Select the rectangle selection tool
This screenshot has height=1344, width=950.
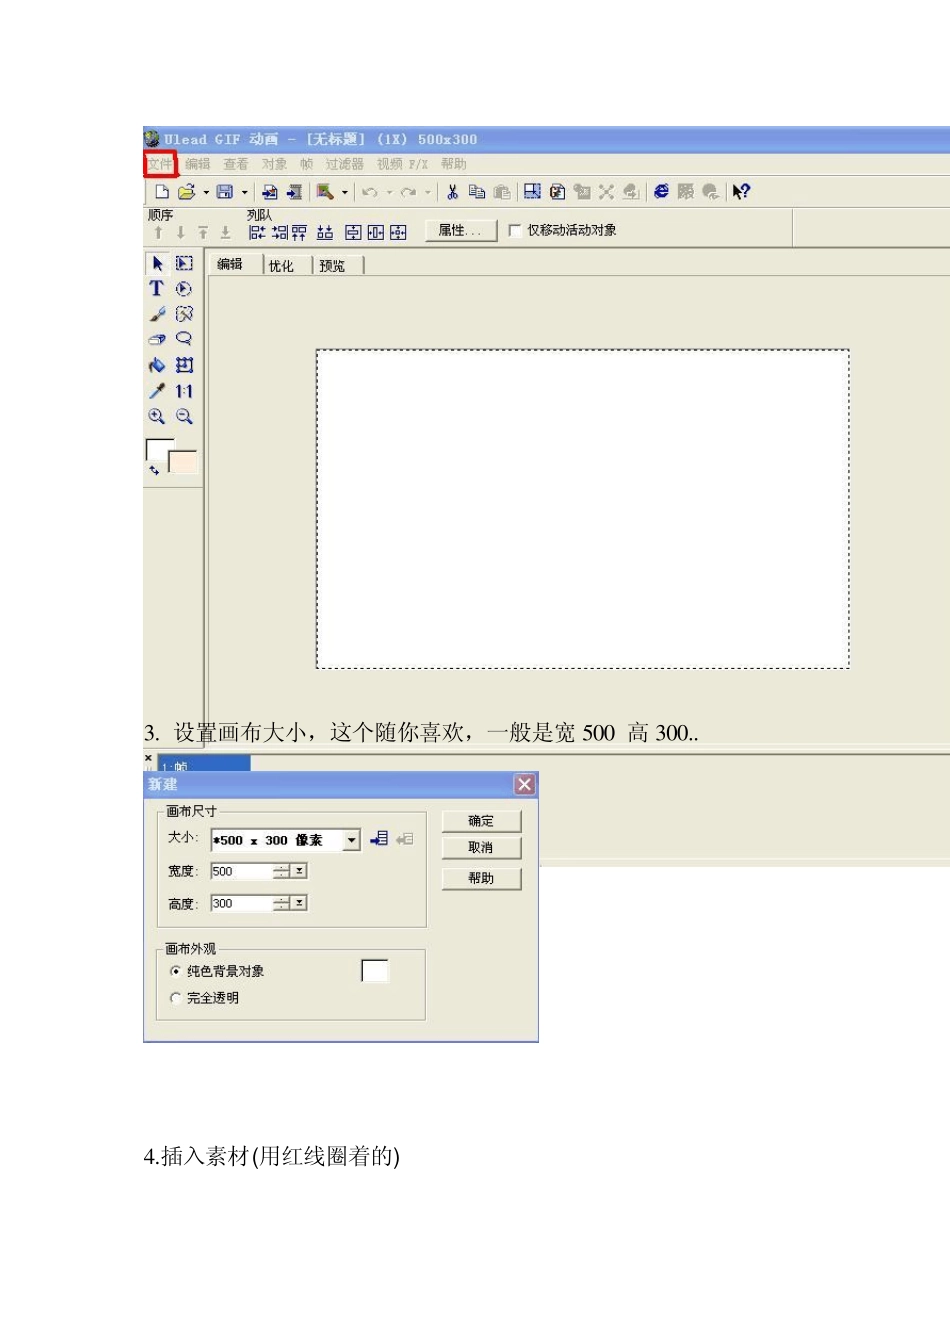point(184,263)
